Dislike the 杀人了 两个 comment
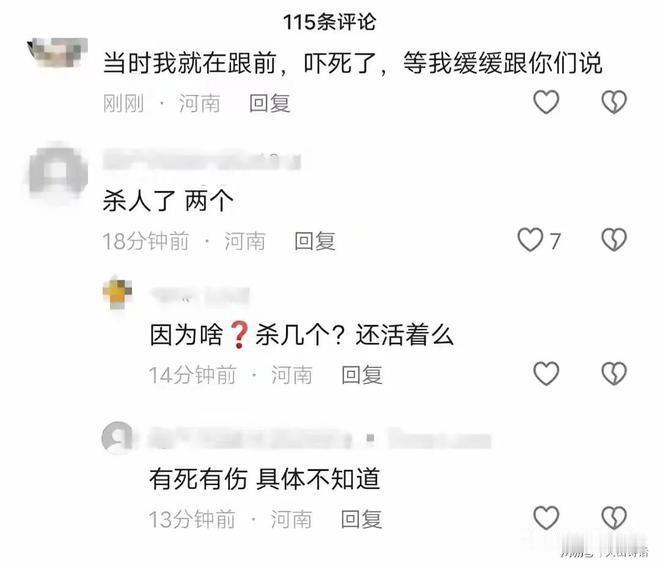 (614, 240)
